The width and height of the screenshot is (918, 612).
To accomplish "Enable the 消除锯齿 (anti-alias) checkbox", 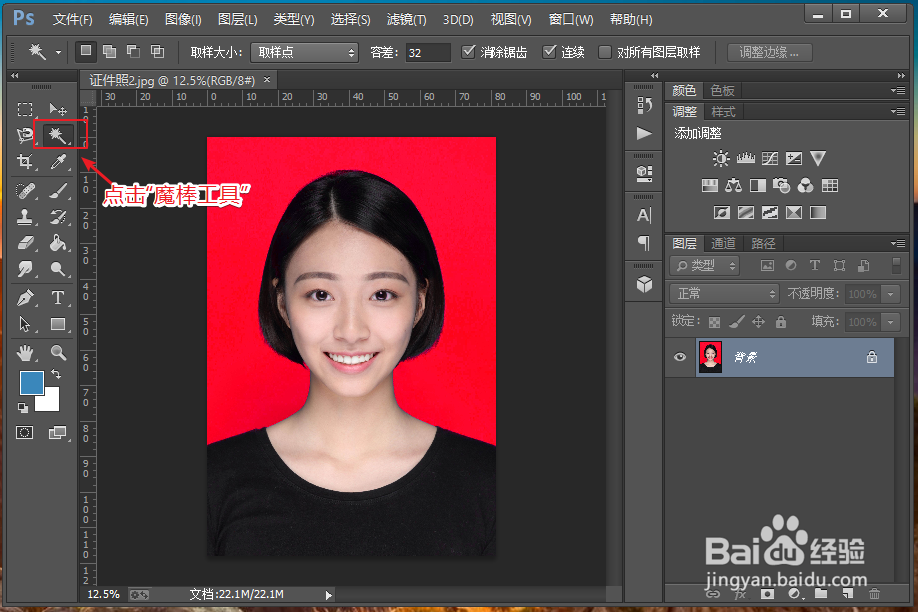I will coord(468,52).
